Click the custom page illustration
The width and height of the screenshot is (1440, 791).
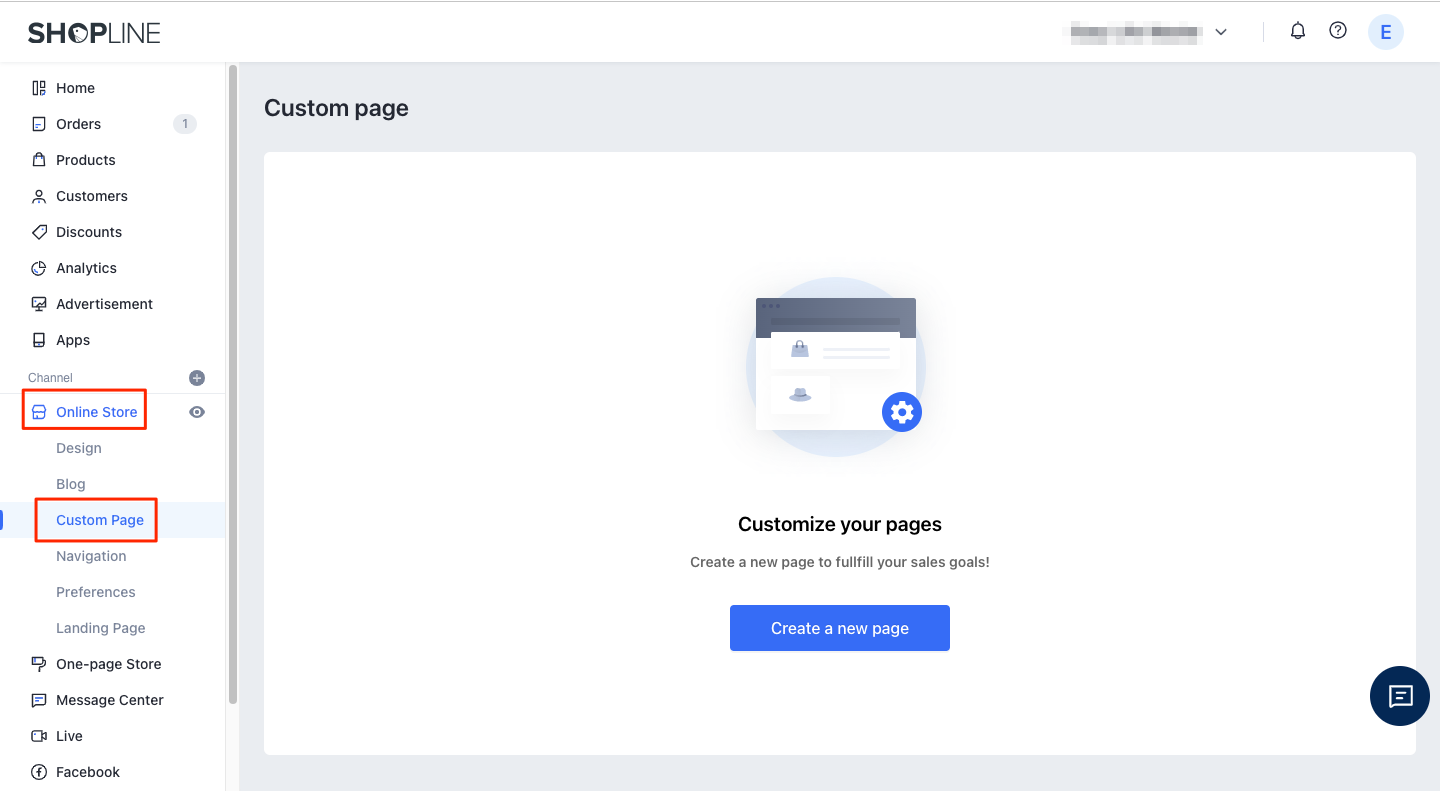click(x=836, y=366)
